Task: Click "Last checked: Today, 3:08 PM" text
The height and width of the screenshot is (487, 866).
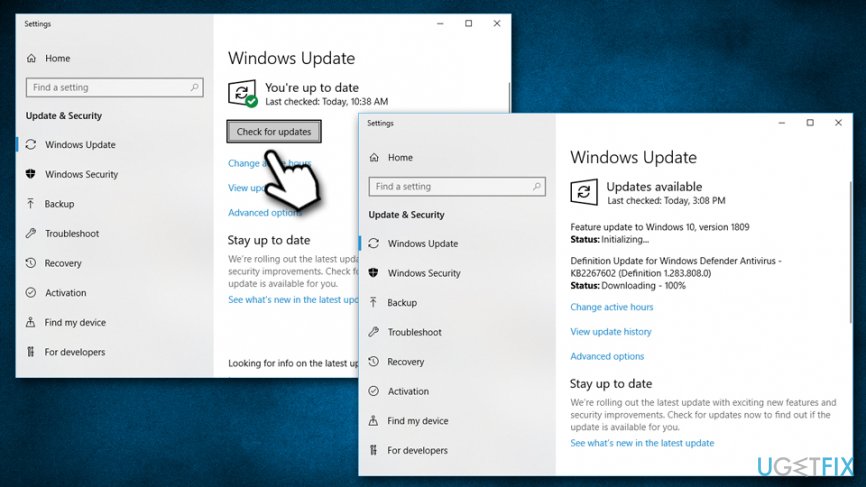Action: (666, 200)
